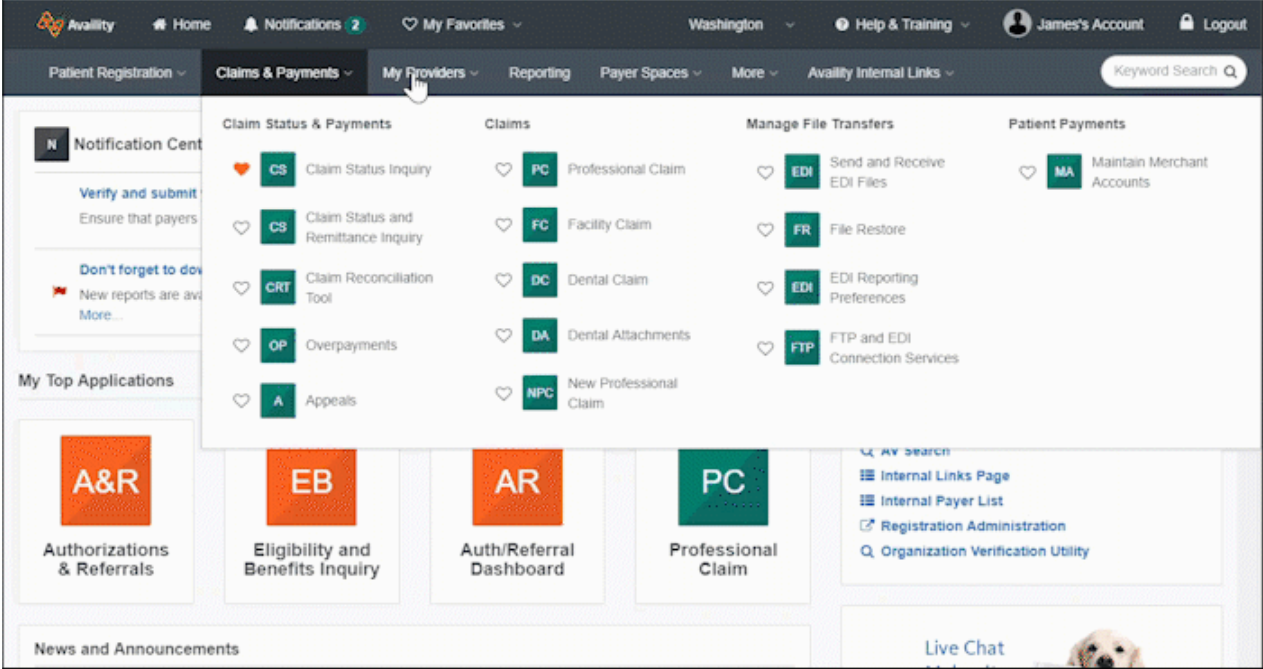Click the Appeals A icon
Image resolution: width=1263 pixels, height=669 pixels.
tap(278, 401)
